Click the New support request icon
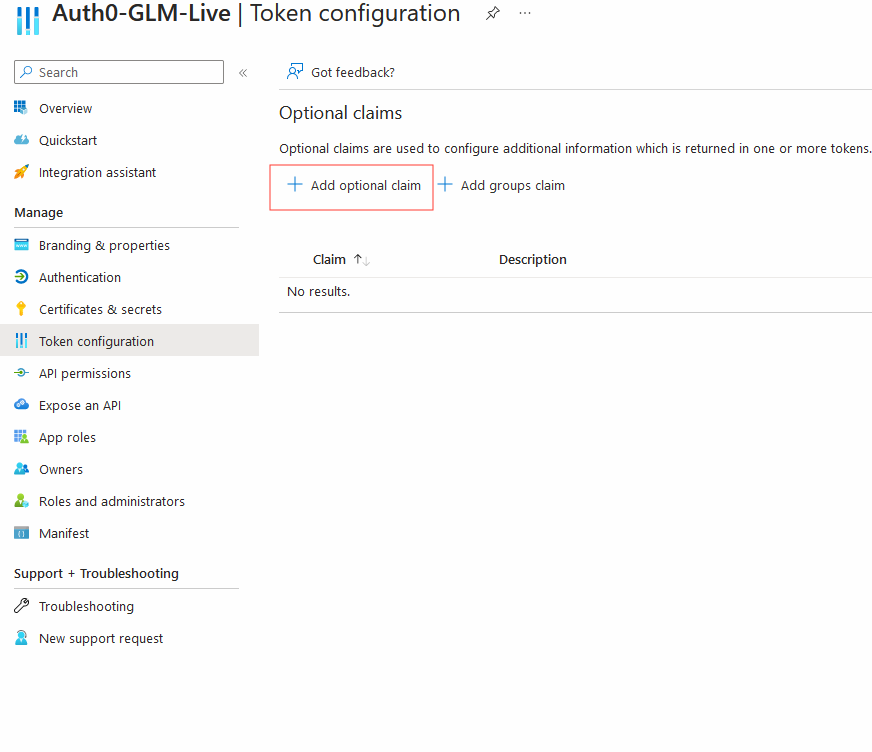This screenshot has height=752, width=872. click(x=21, y=638)
